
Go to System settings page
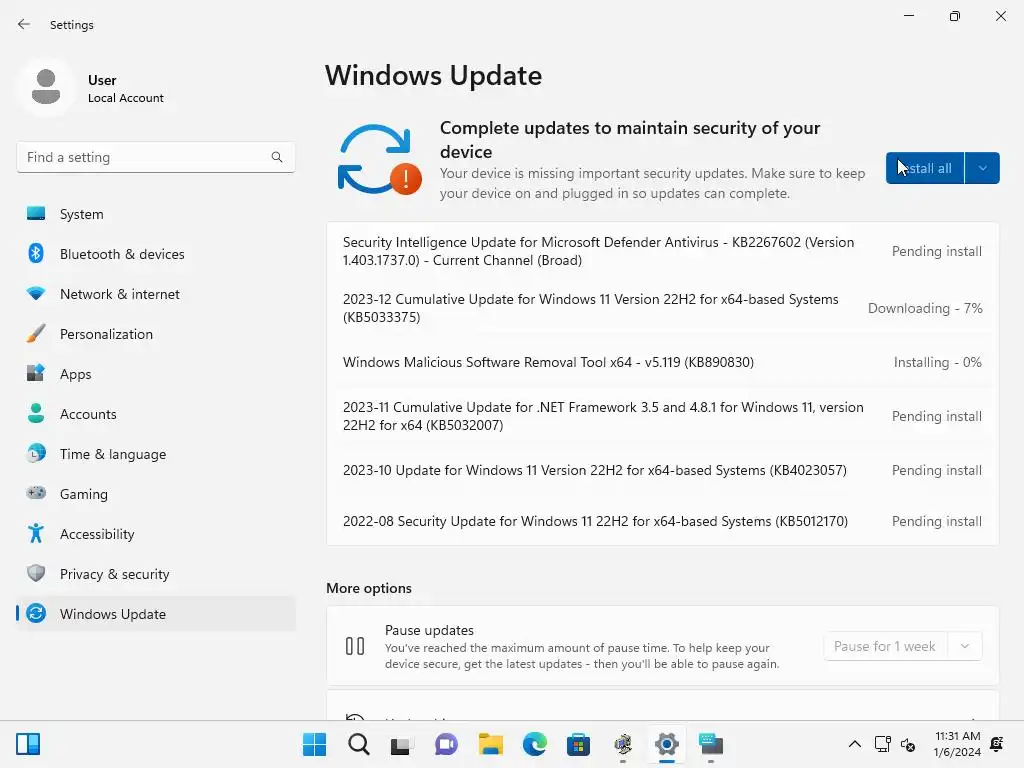tap(156, 214)
